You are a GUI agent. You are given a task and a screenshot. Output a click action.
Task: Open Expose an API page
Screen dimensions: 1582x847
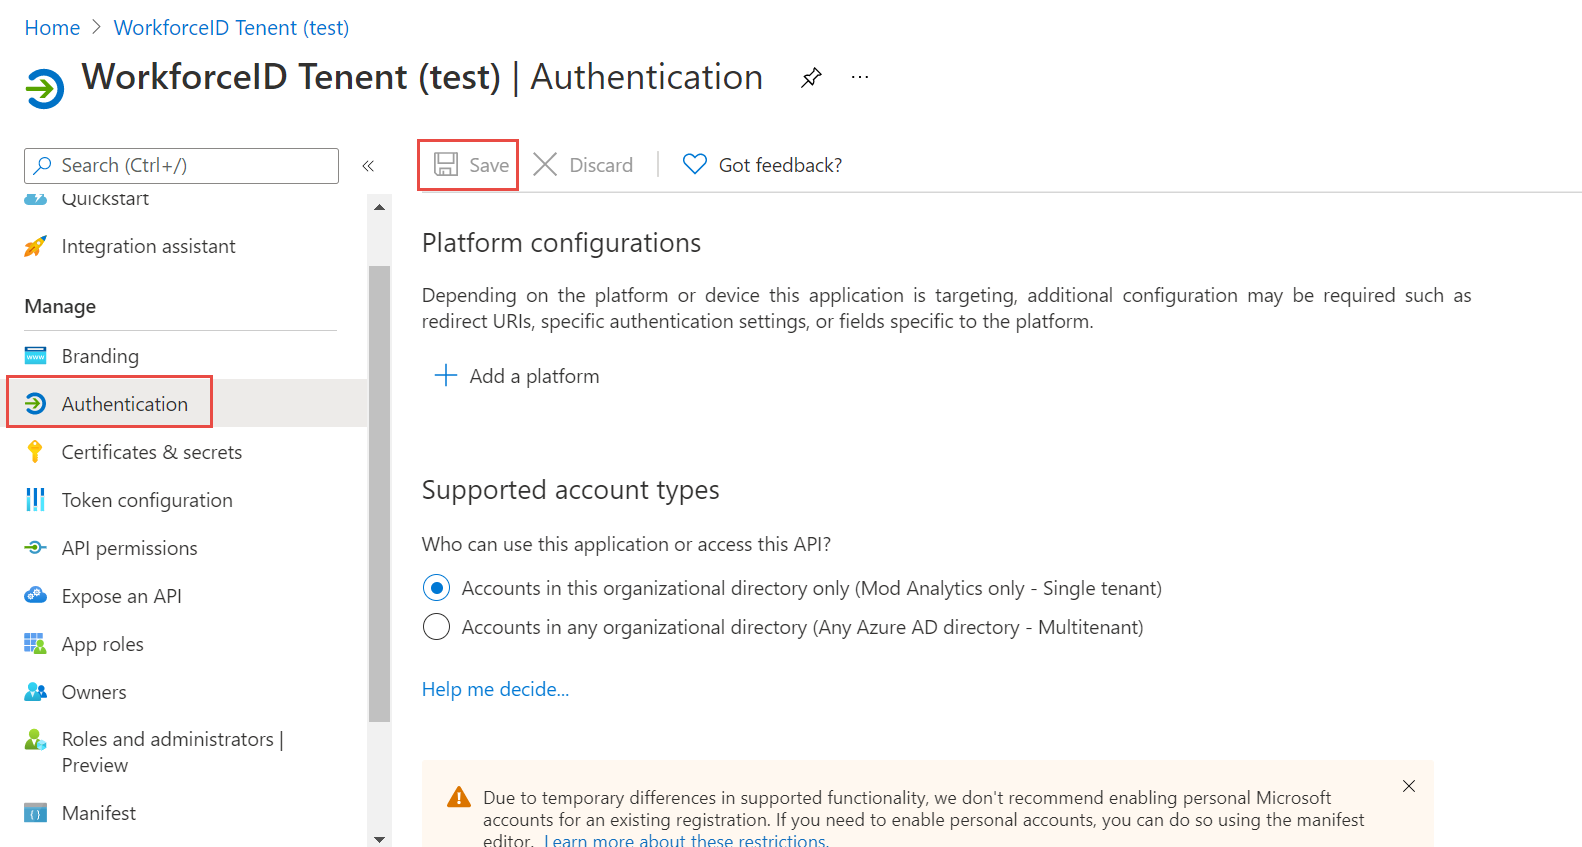pyautogui.click(x=121, y=596)
